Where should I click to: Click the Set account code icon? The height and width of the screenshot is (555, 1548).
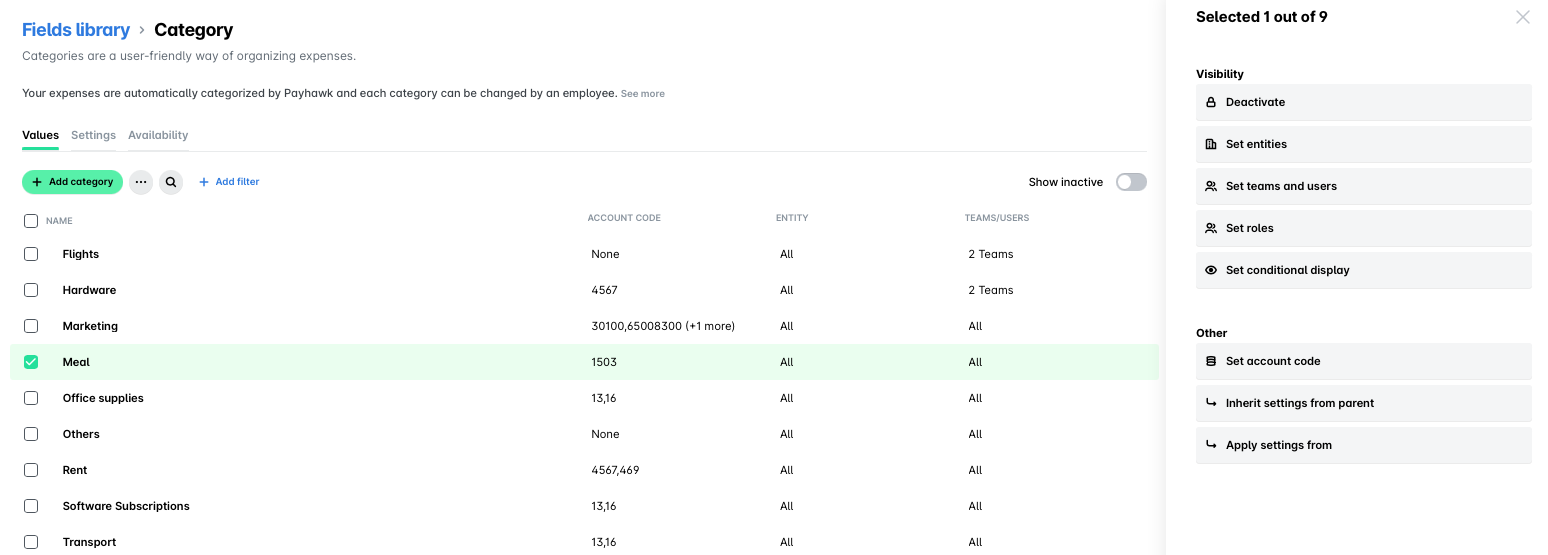pos(1211,361)
